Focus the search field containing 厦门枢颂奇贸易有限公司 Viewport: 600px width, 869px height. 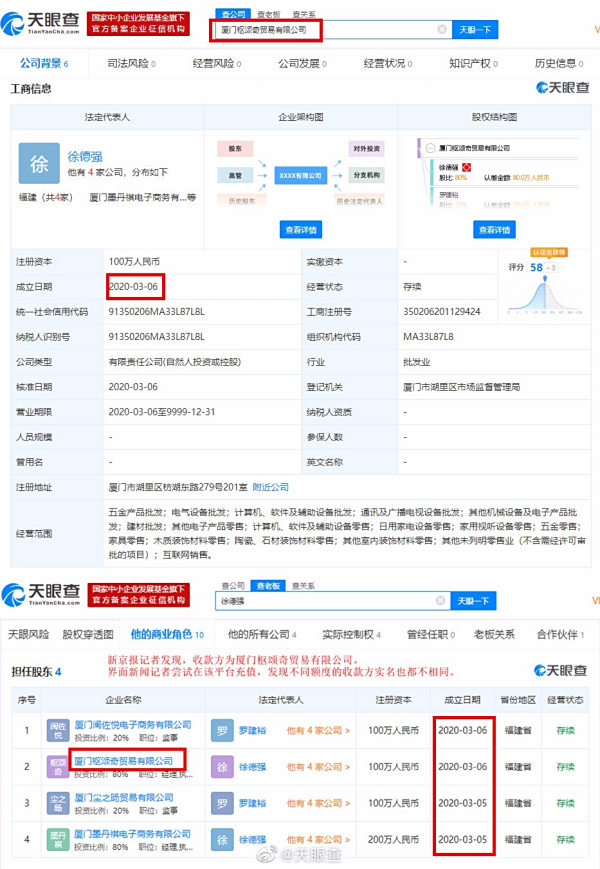pos(332,29)
